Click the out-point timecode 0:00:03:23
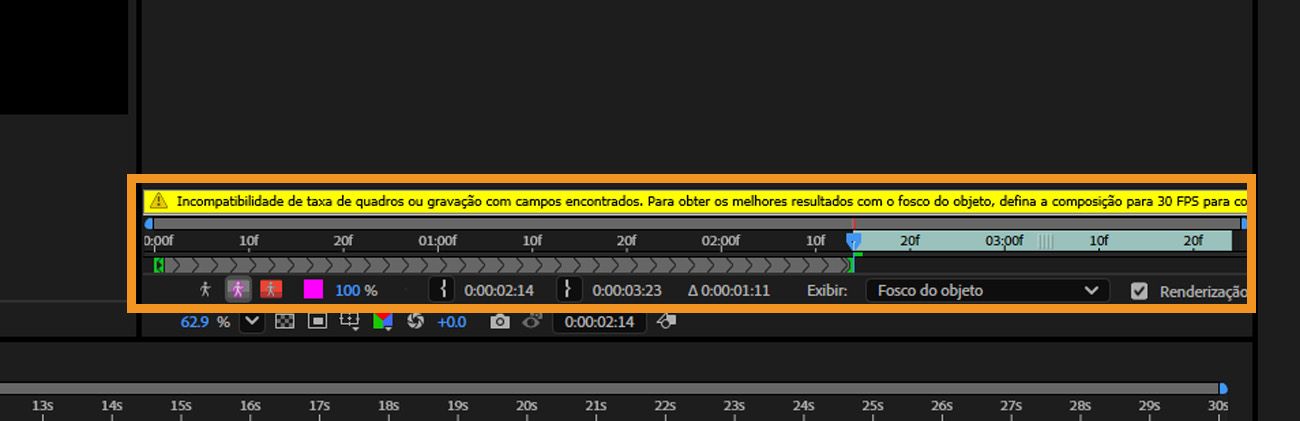The width and height of the screenshot is (1300, 421). click(x=627, y=291)
